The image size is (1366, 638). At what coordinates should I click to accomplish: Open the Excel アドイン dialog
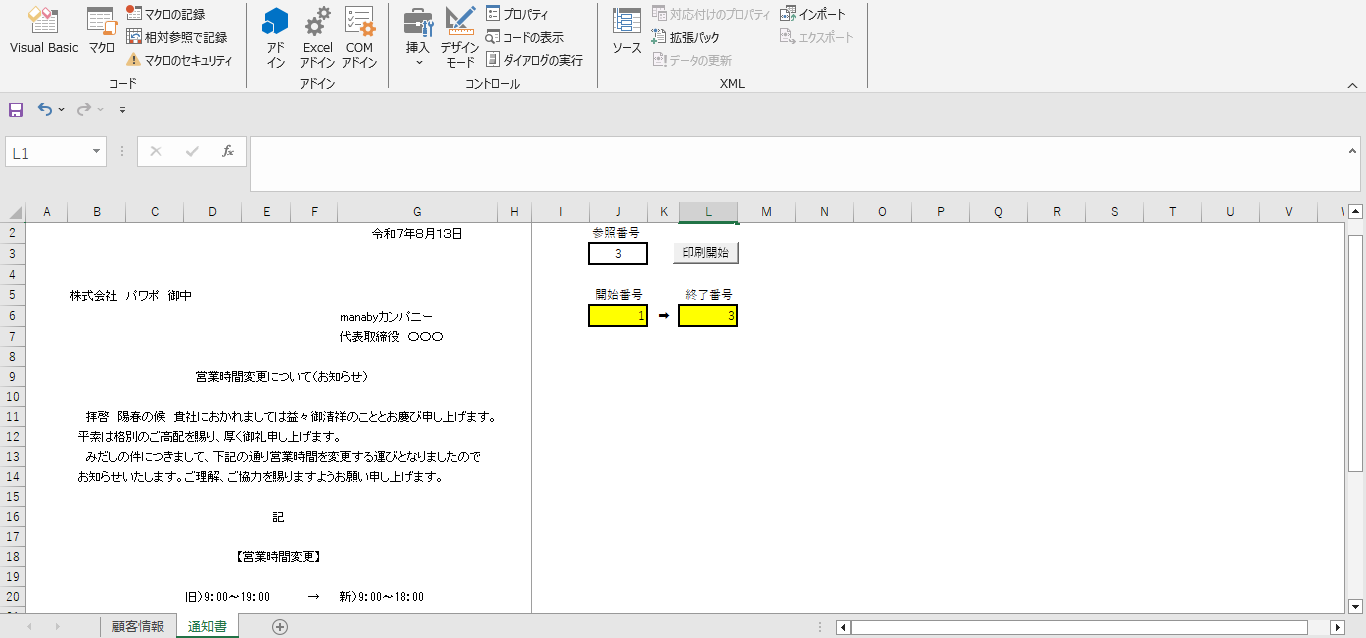pos(317,38)
